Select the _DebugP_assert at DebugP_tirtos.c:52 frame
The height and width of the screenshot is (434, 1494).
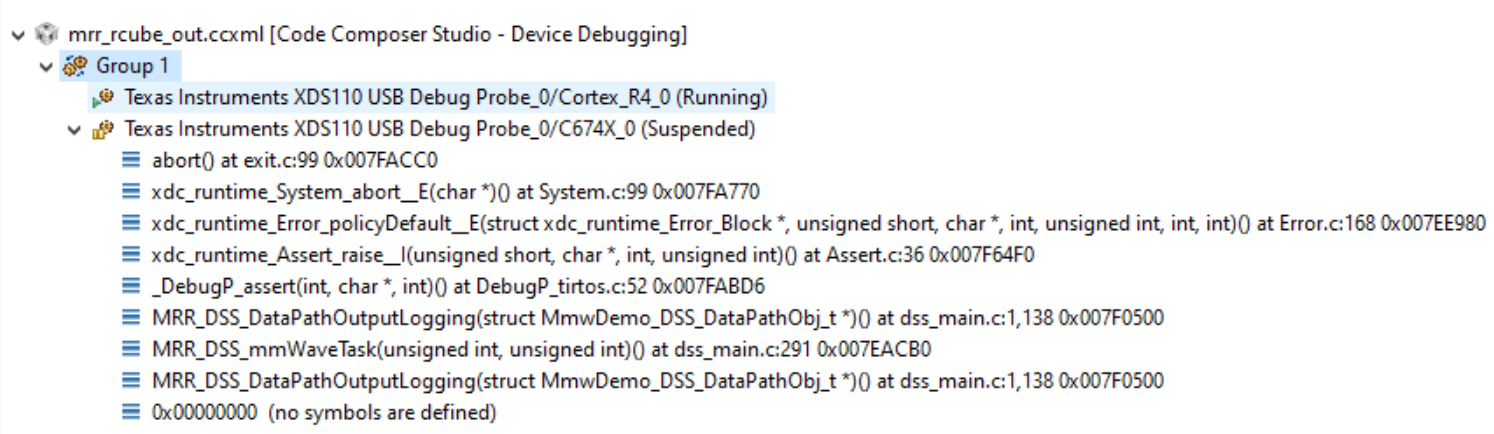[x=459, y=287]
